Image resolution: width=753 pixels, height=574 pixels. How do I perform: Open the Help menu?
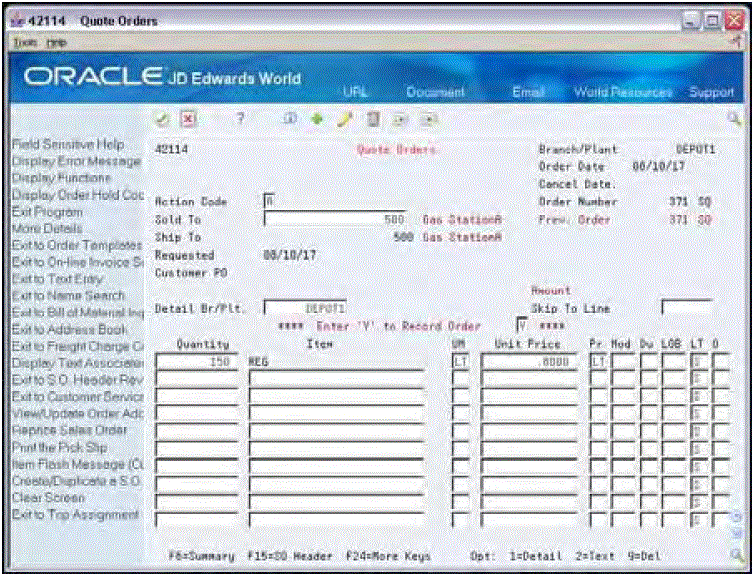coord(56,43)
